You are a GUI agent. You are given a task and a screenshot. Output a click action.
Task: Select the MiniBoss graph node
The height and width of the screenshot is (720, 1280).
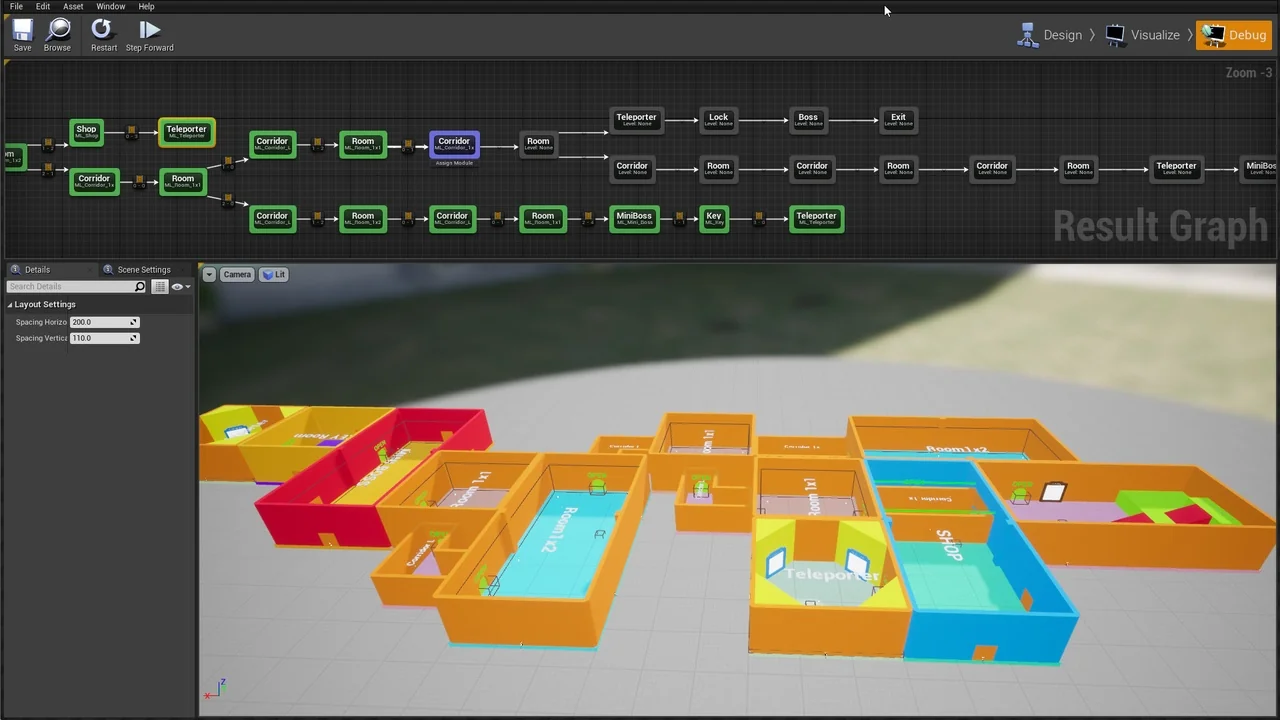tap(634, 218)
